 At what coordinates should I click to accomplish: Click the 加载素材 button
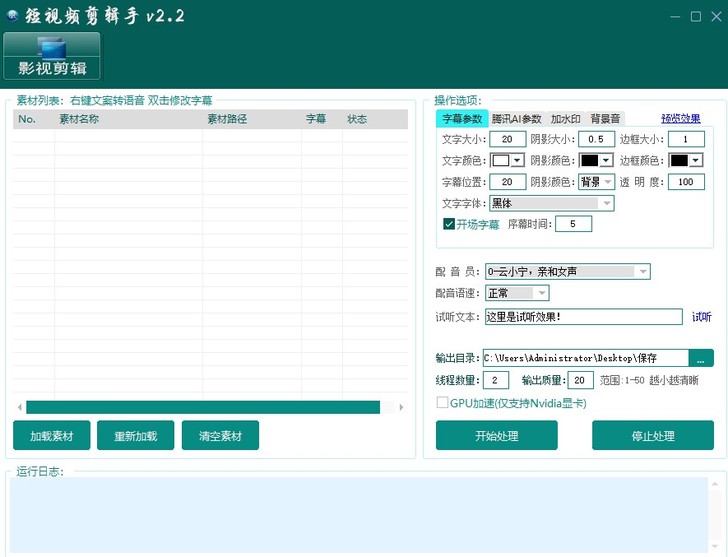pos(51,436)
